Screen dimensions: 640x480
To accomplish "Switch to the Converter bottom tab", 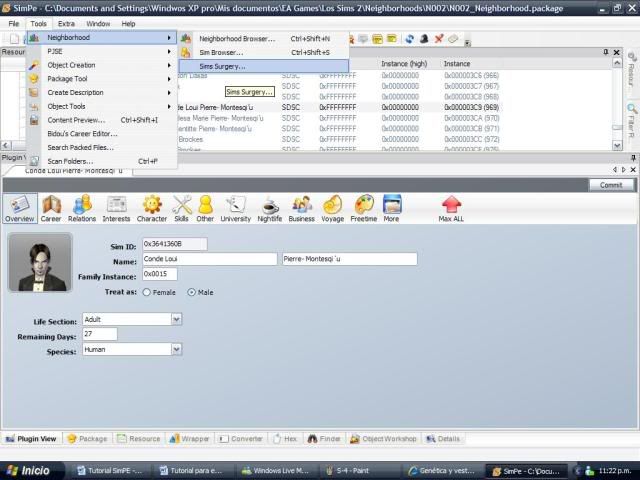I will 241,439.
